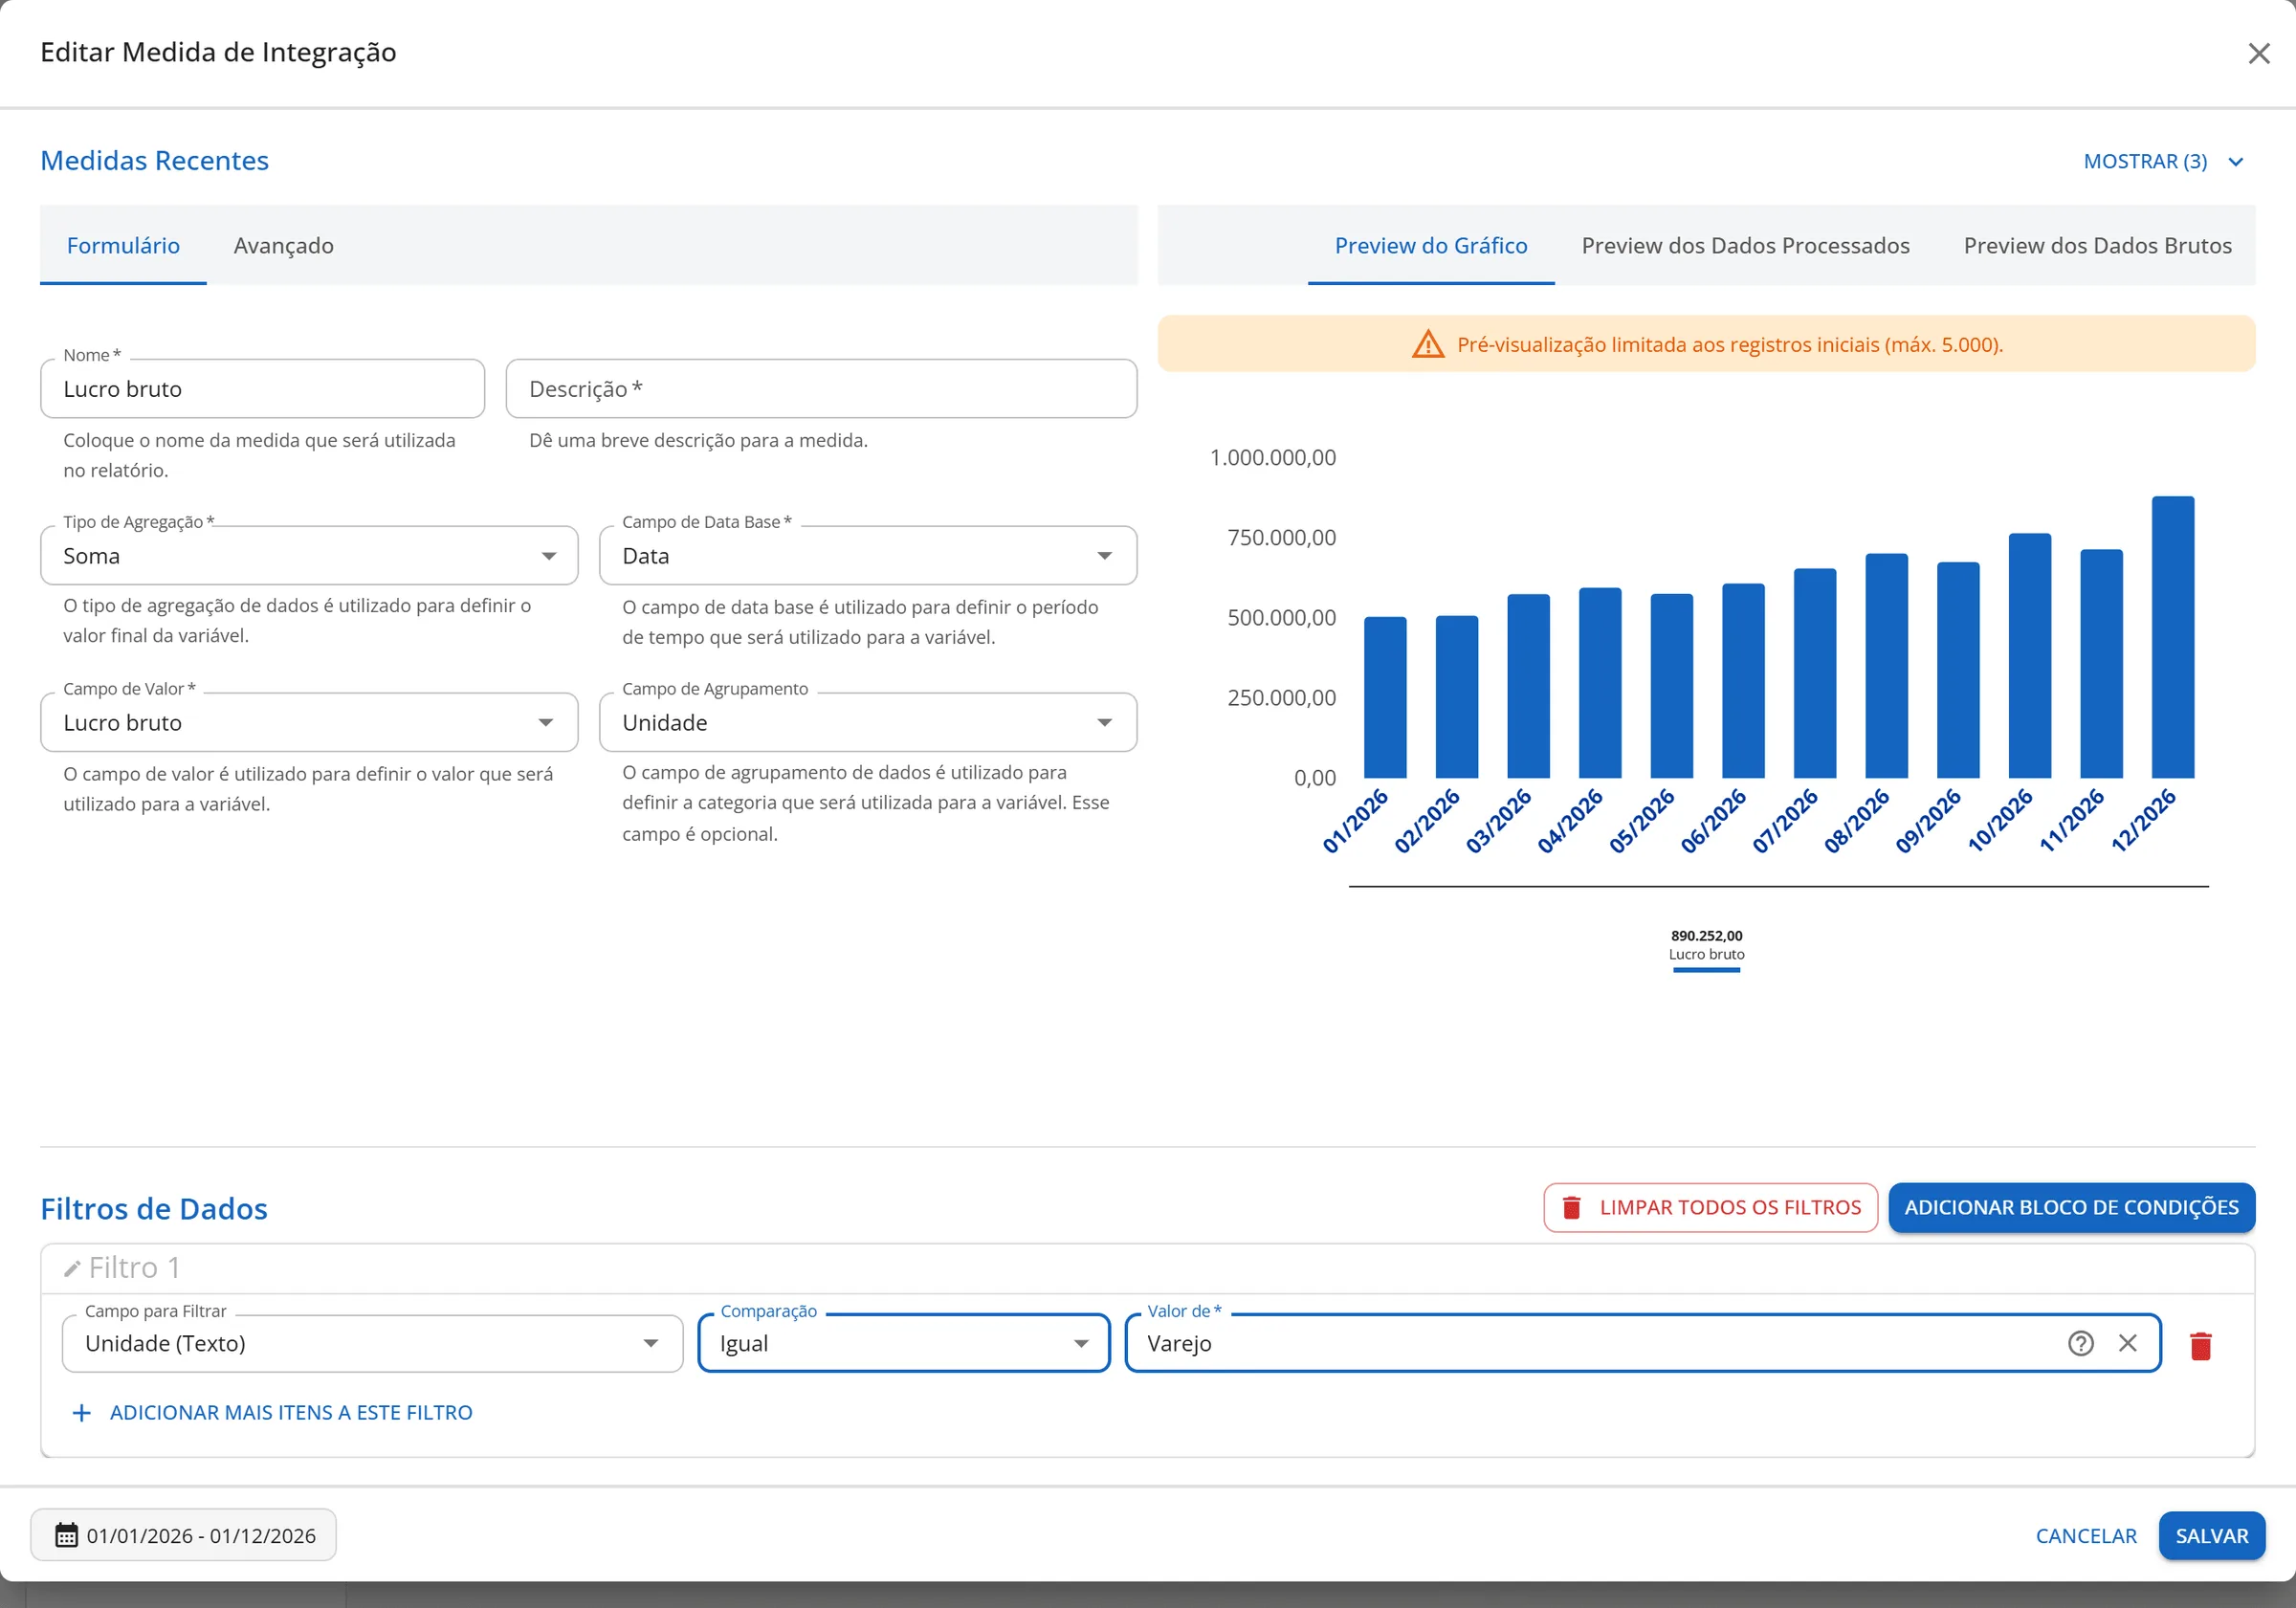This screenshot has height=1608, width=2296.
Task: Click the calendar icon in date range button
Action: click(66, 1535)
